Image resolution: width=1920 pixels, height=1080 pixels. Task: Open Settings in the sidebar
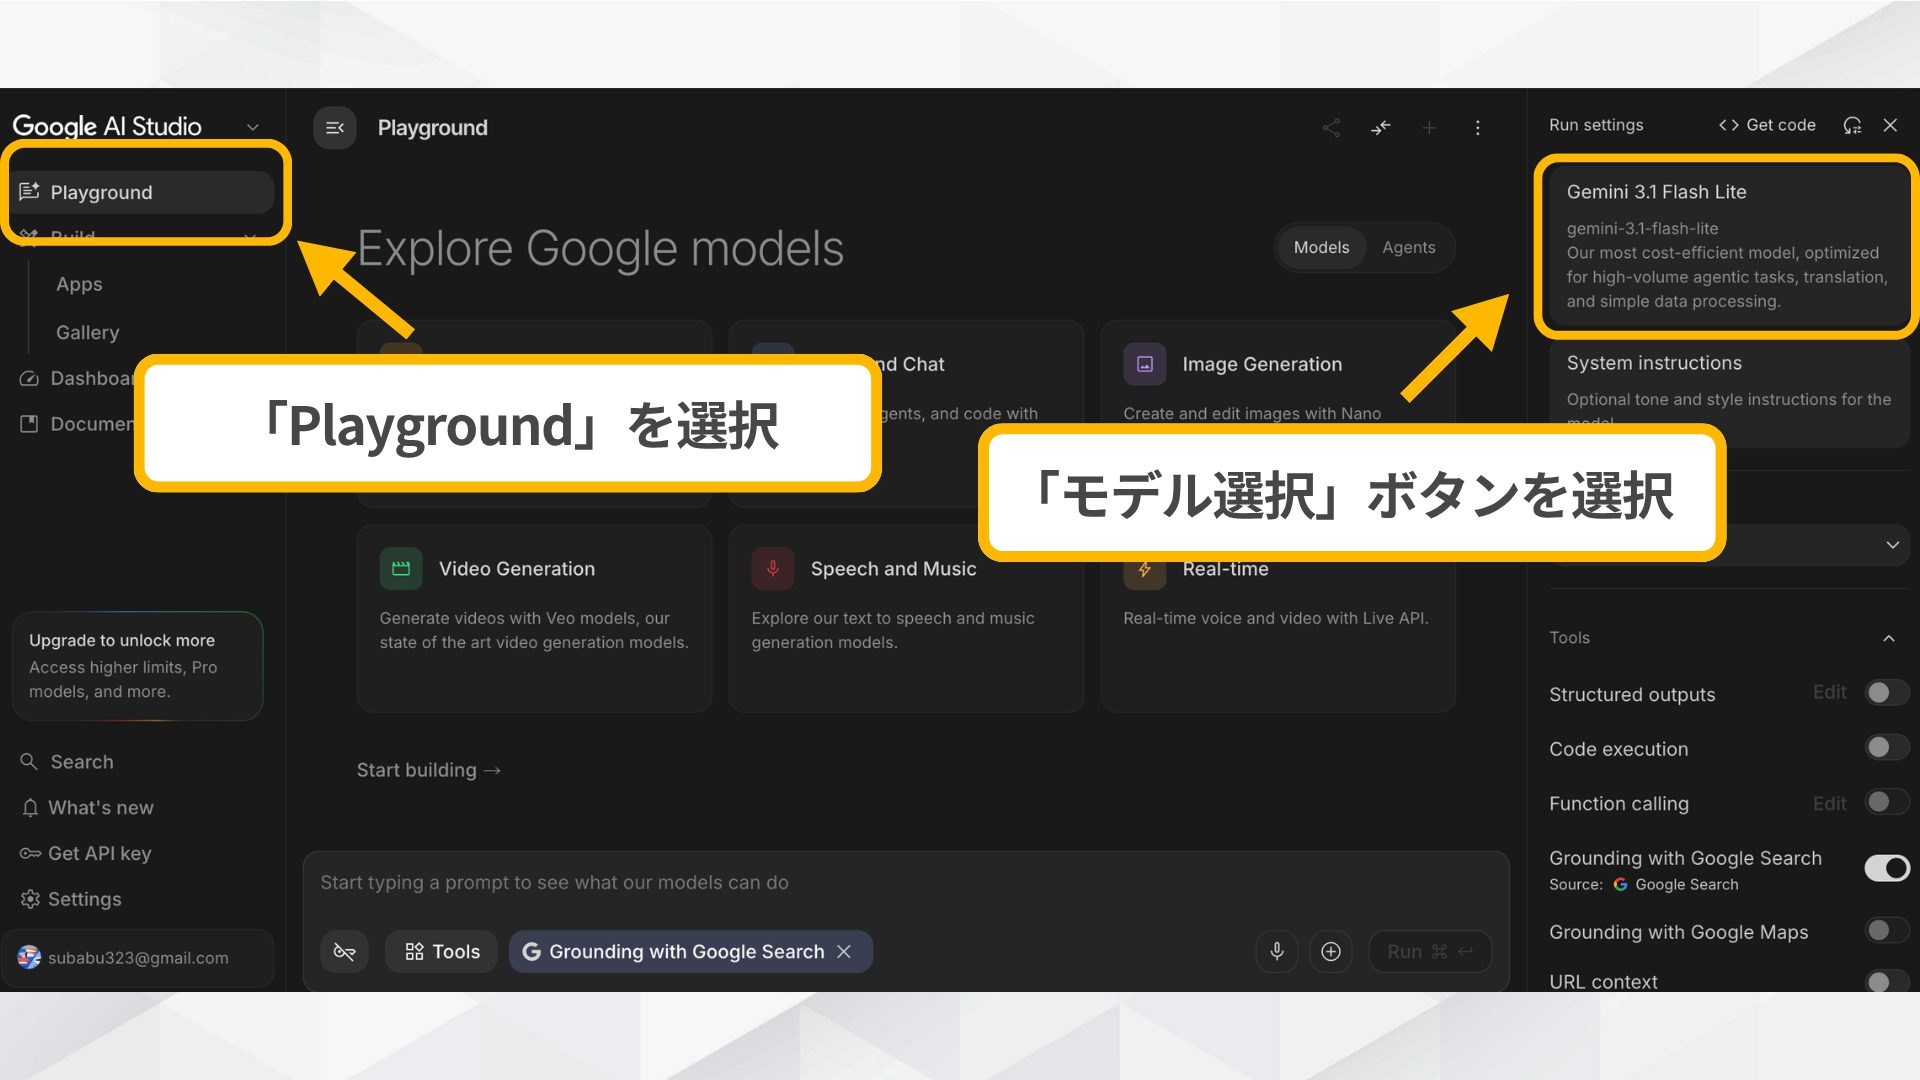(x=85, y=899)
